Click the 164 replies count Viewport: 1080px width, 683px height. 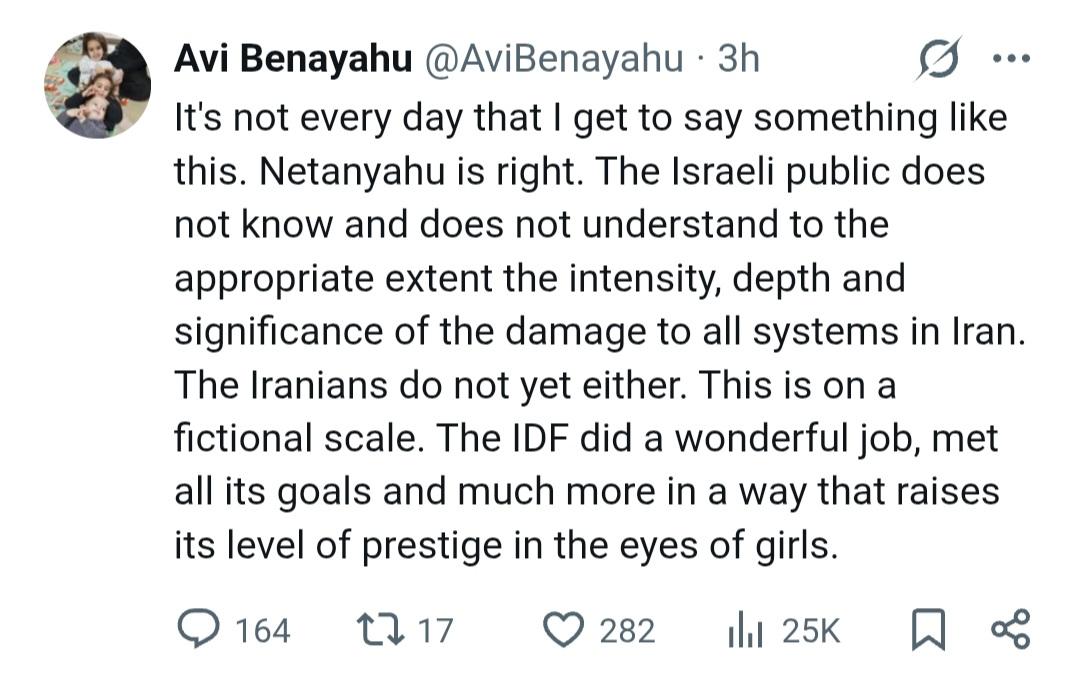(x=263, y=630)
